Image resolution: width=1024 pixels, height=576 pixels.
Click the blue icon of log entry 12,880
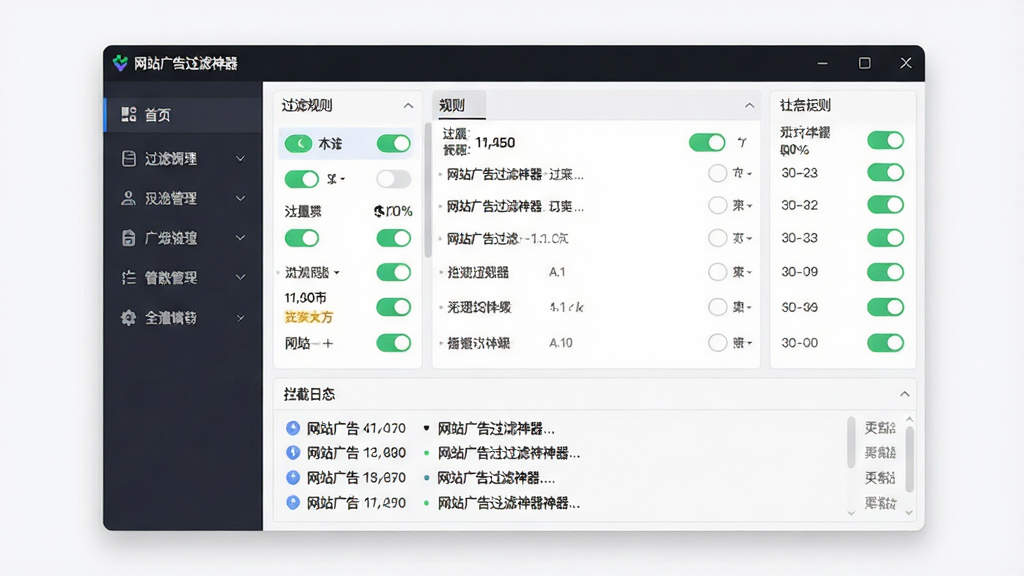[x=293, y=452]
